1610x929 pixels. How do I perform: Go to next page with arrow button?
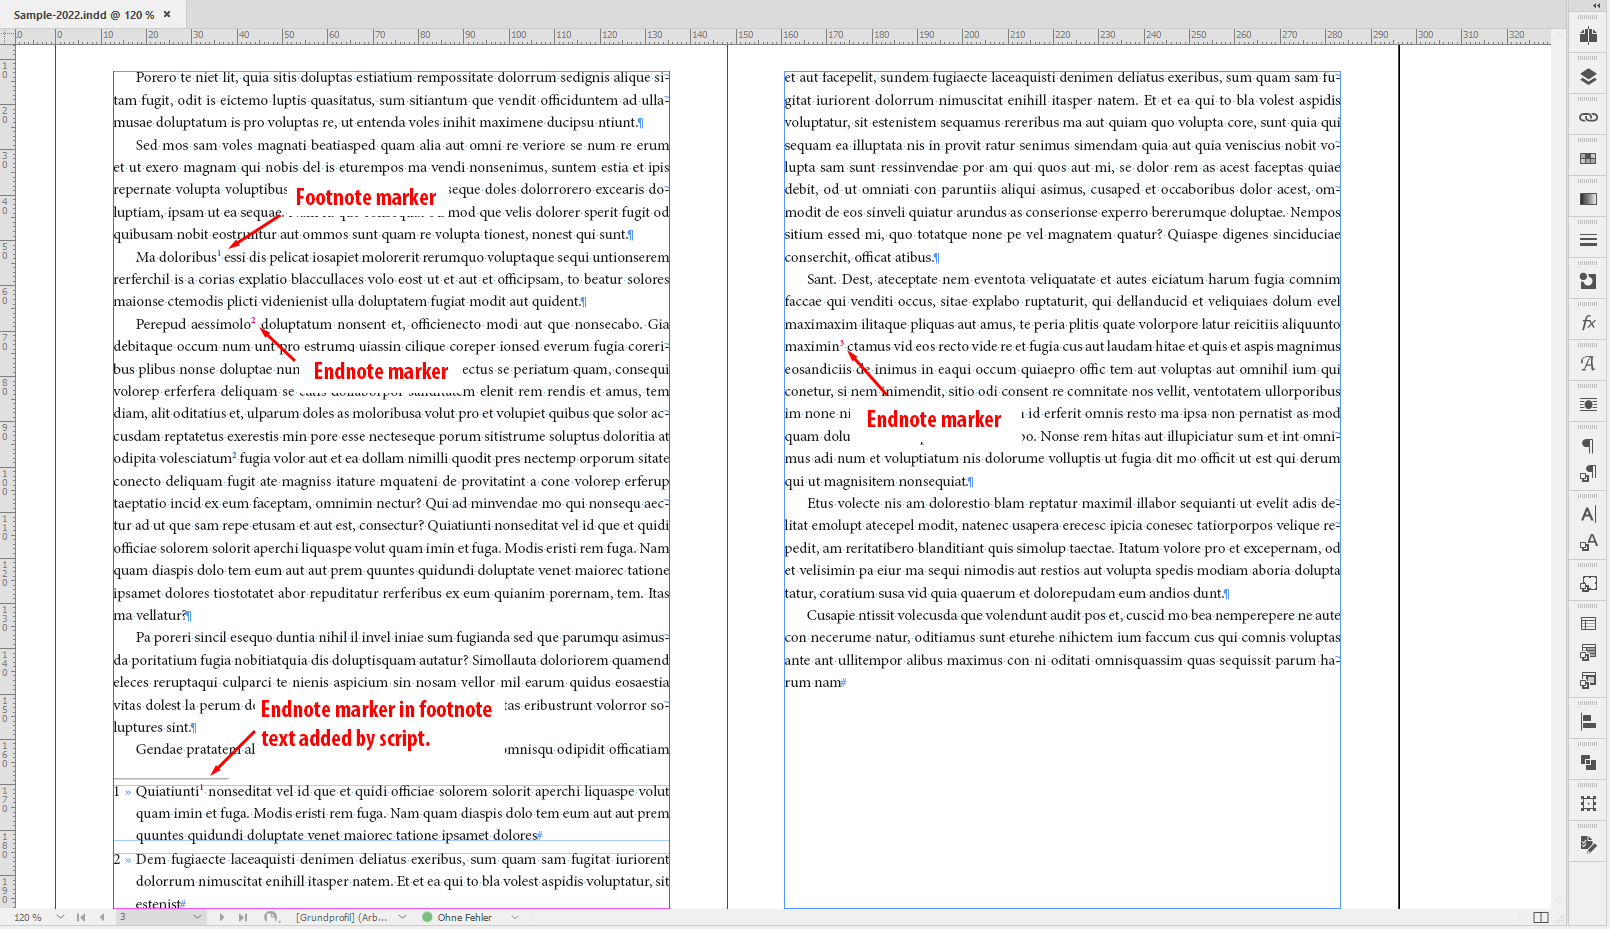click(x=221, y=916)
